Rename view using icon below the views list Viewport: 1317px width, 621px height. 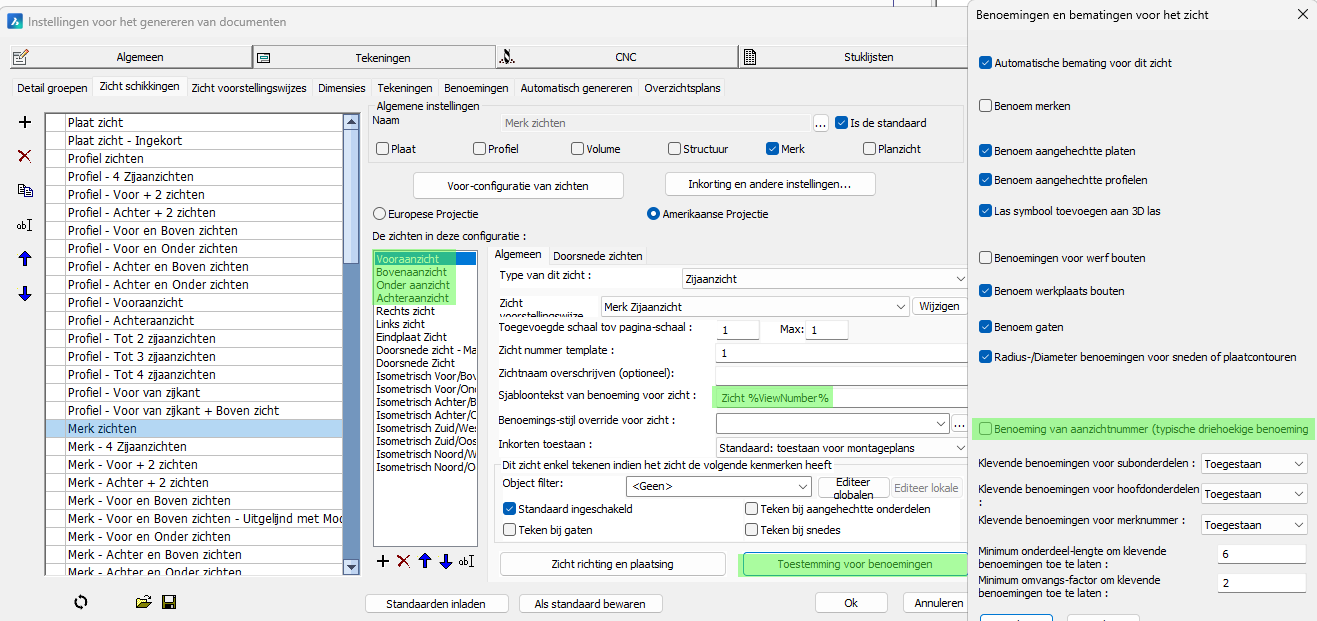466,562
